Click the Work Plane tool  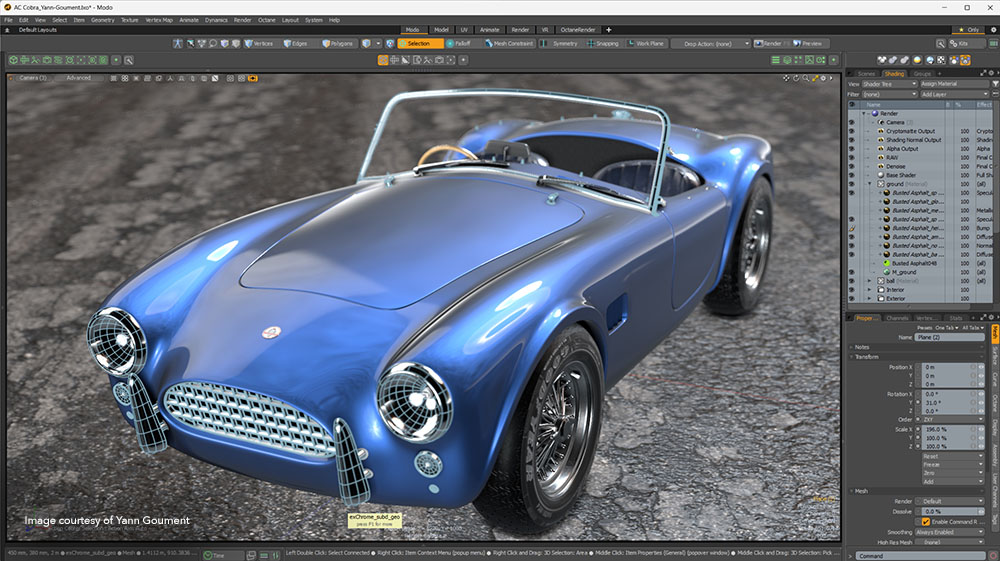[x=645, y=44]
